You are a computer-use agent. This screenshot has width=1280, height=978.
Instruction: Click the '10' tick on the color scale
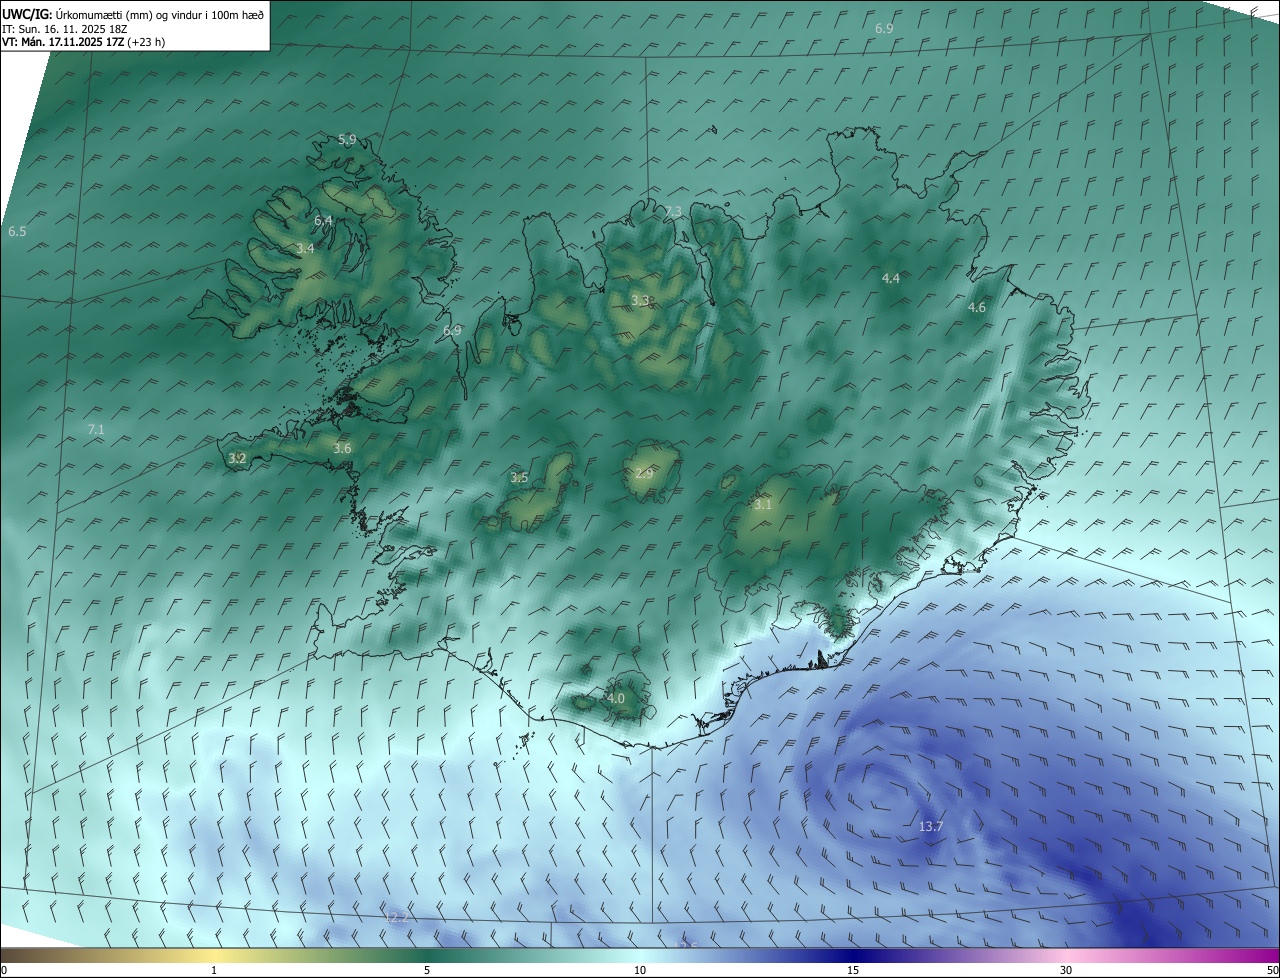tap(640, 970)
